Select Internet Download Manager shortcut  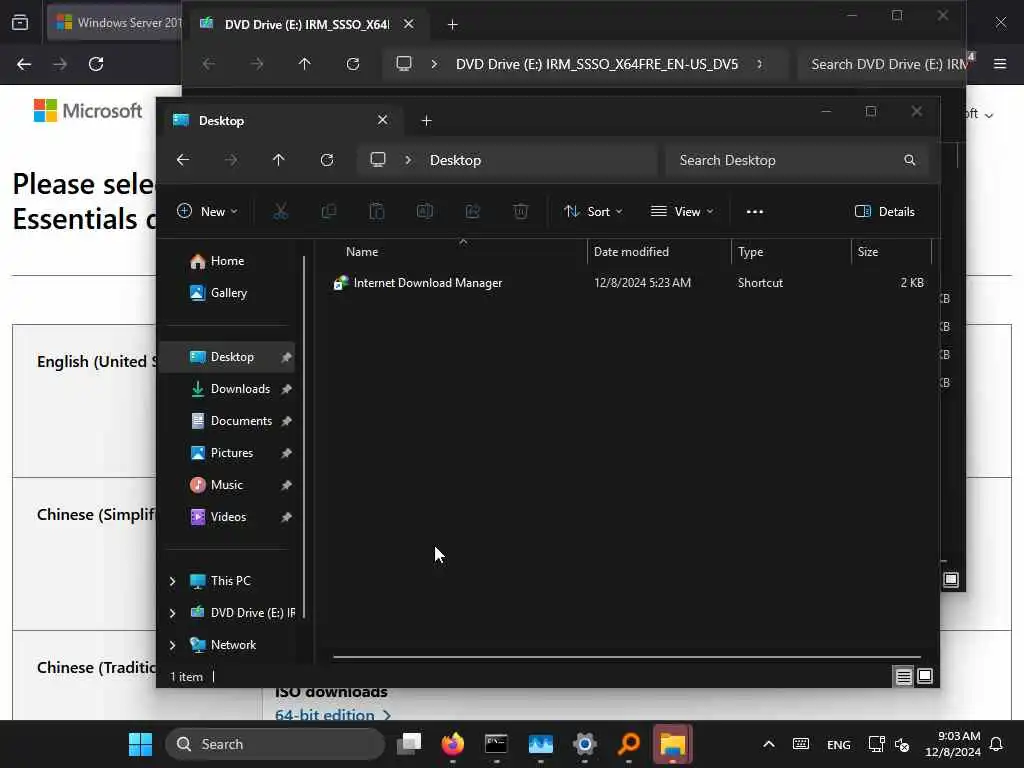pyautogui.click(x=428, y=283)
